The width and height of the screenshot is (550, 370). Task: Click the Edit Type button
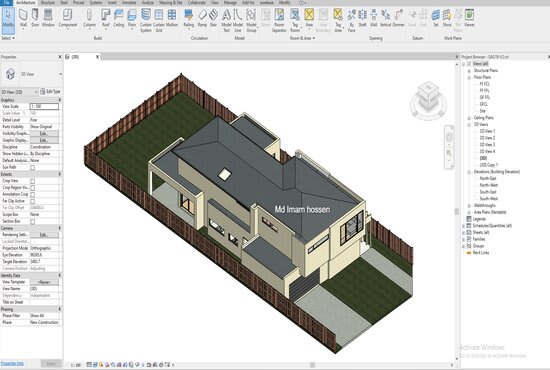pos(50,92)
